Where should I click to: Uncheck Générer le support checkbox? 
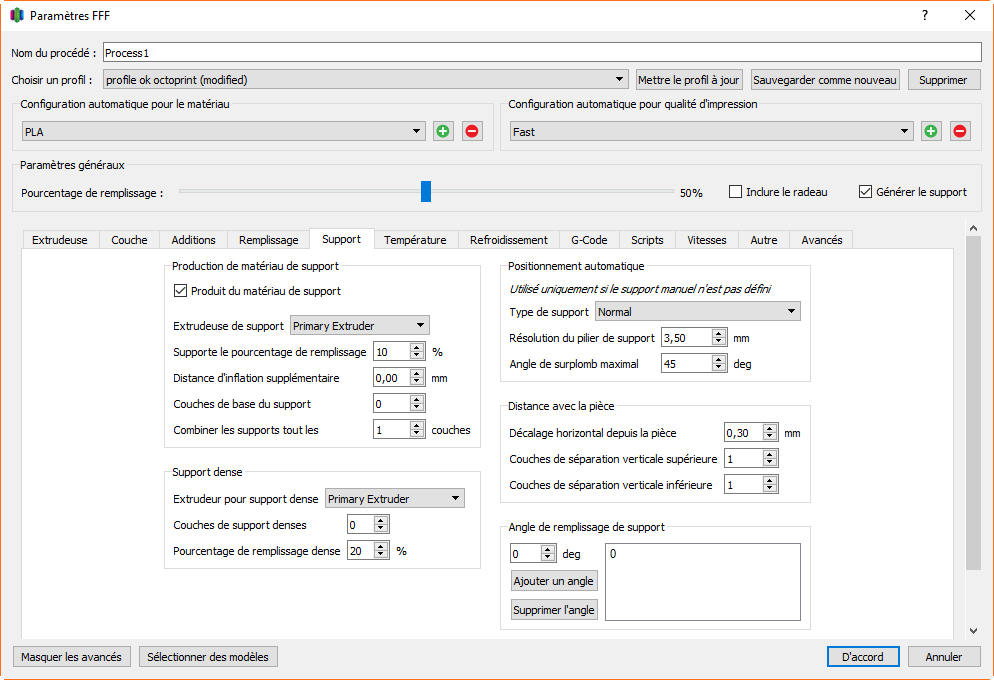click(866, 192)
